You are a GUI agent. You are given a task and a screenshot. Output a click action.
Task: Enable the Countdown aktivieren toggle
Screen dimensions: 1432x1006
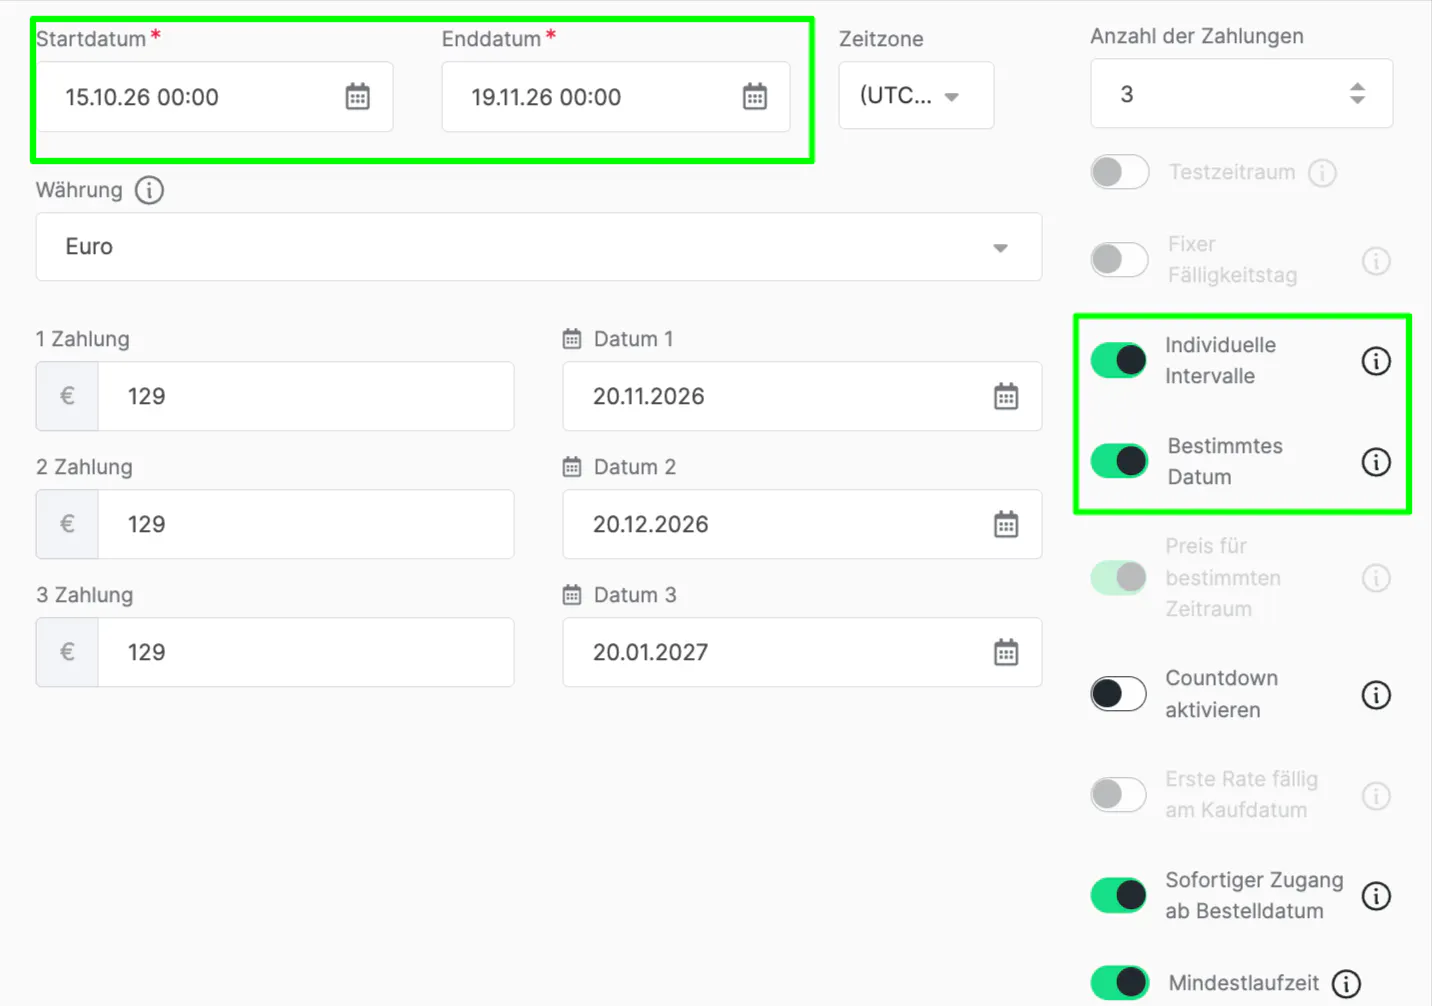(x=1119, y=694)
